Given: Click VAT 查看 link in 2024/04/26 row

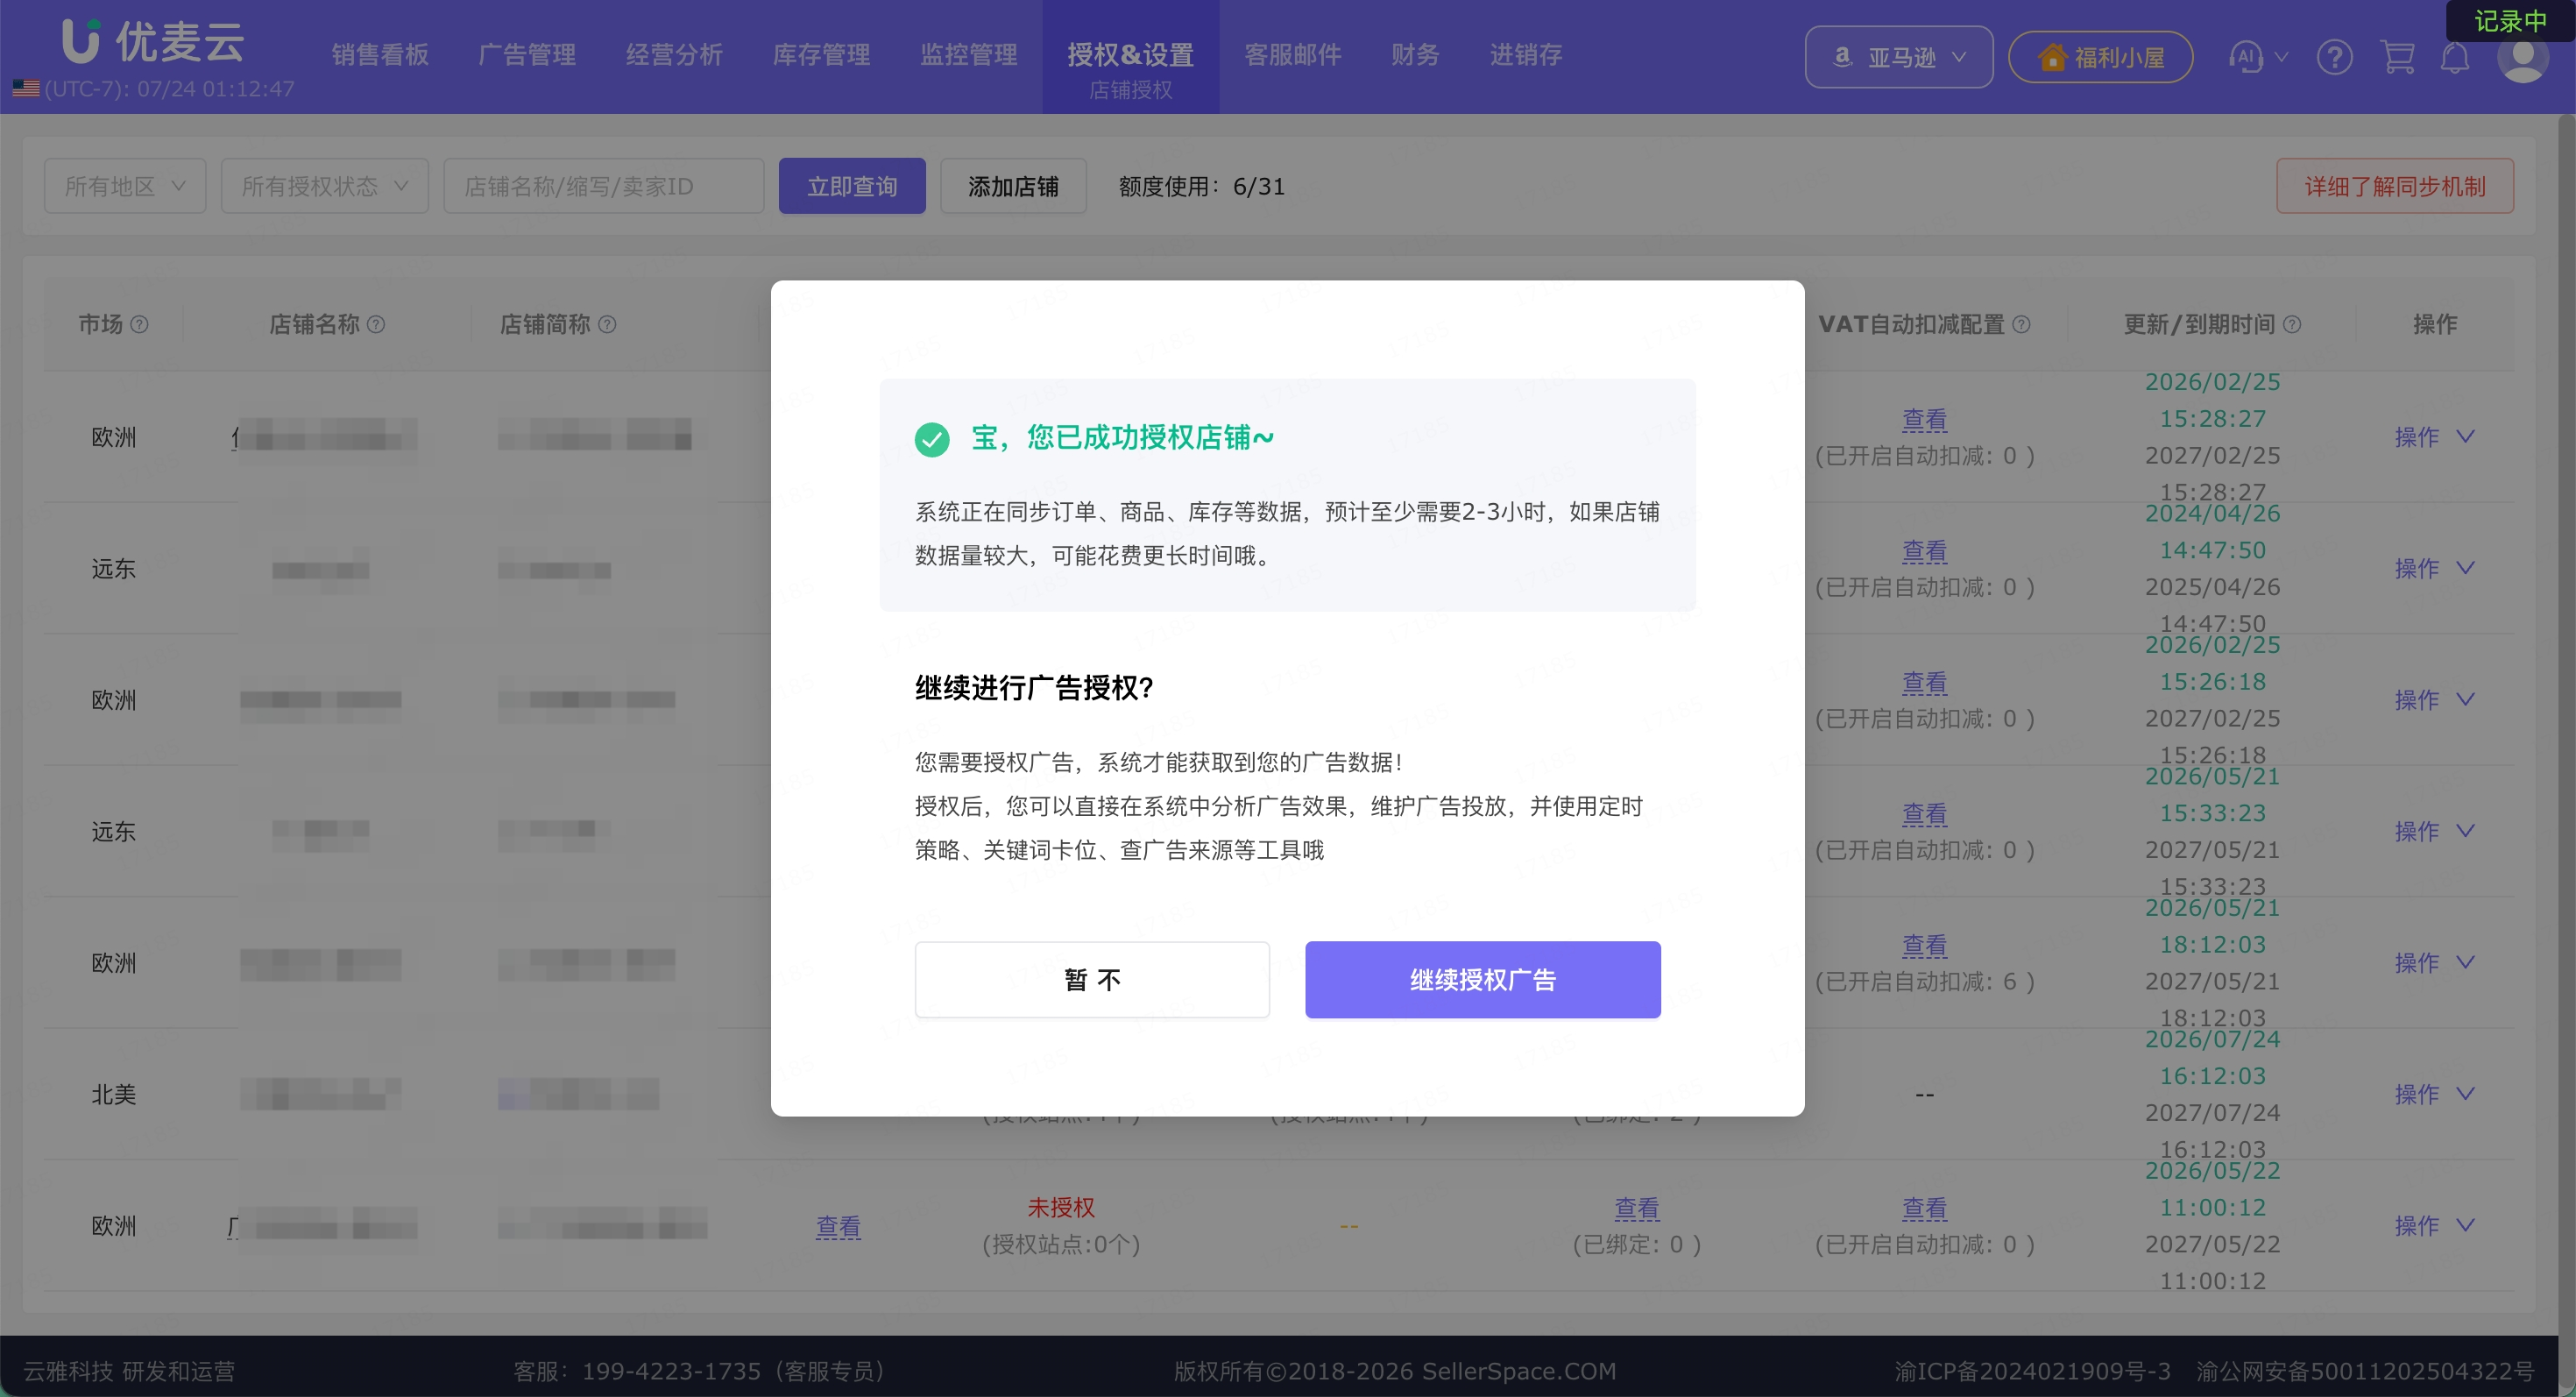Looking at the screenshot, I should (x=1924, y=551).
